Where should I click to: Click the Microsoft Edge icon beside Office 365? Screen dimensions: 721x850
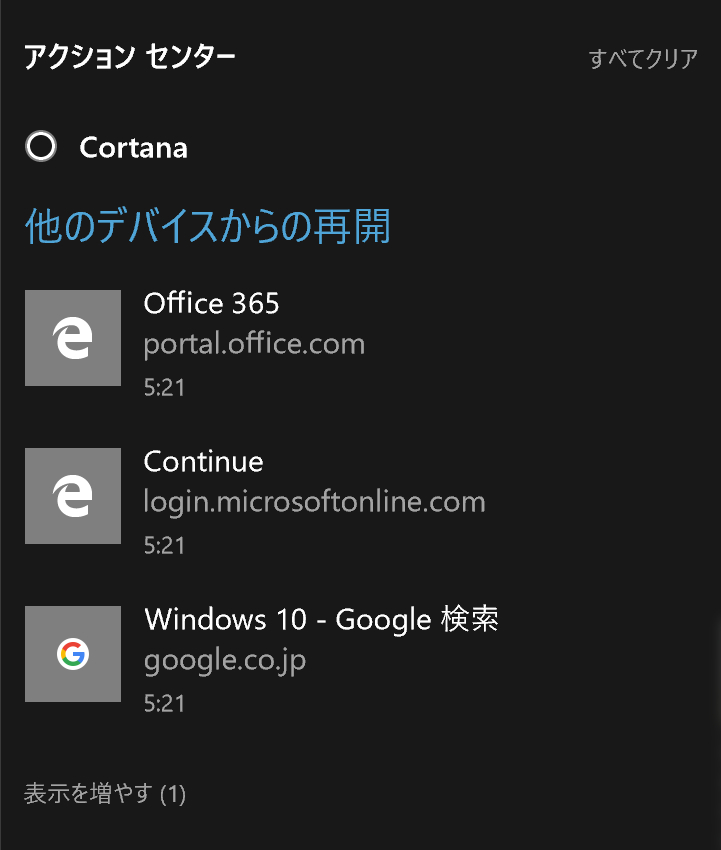(x=72, y=337)
